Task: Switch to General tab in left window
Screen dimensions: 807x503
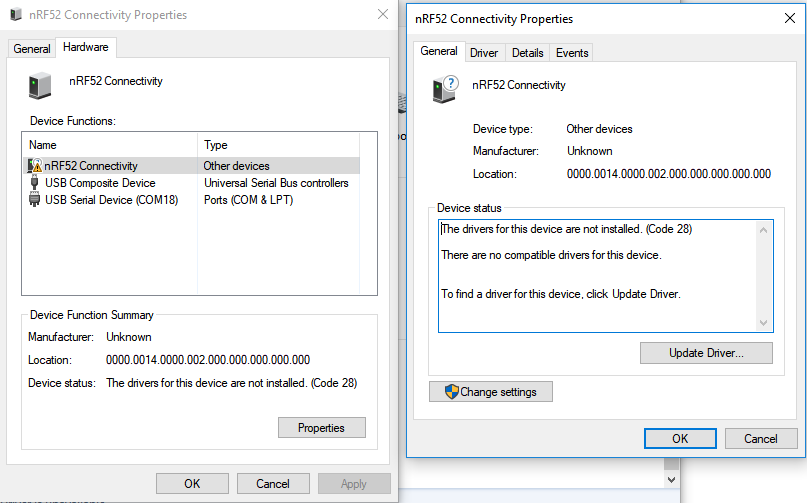Action: pyautogui.click(x=32, y=49)
